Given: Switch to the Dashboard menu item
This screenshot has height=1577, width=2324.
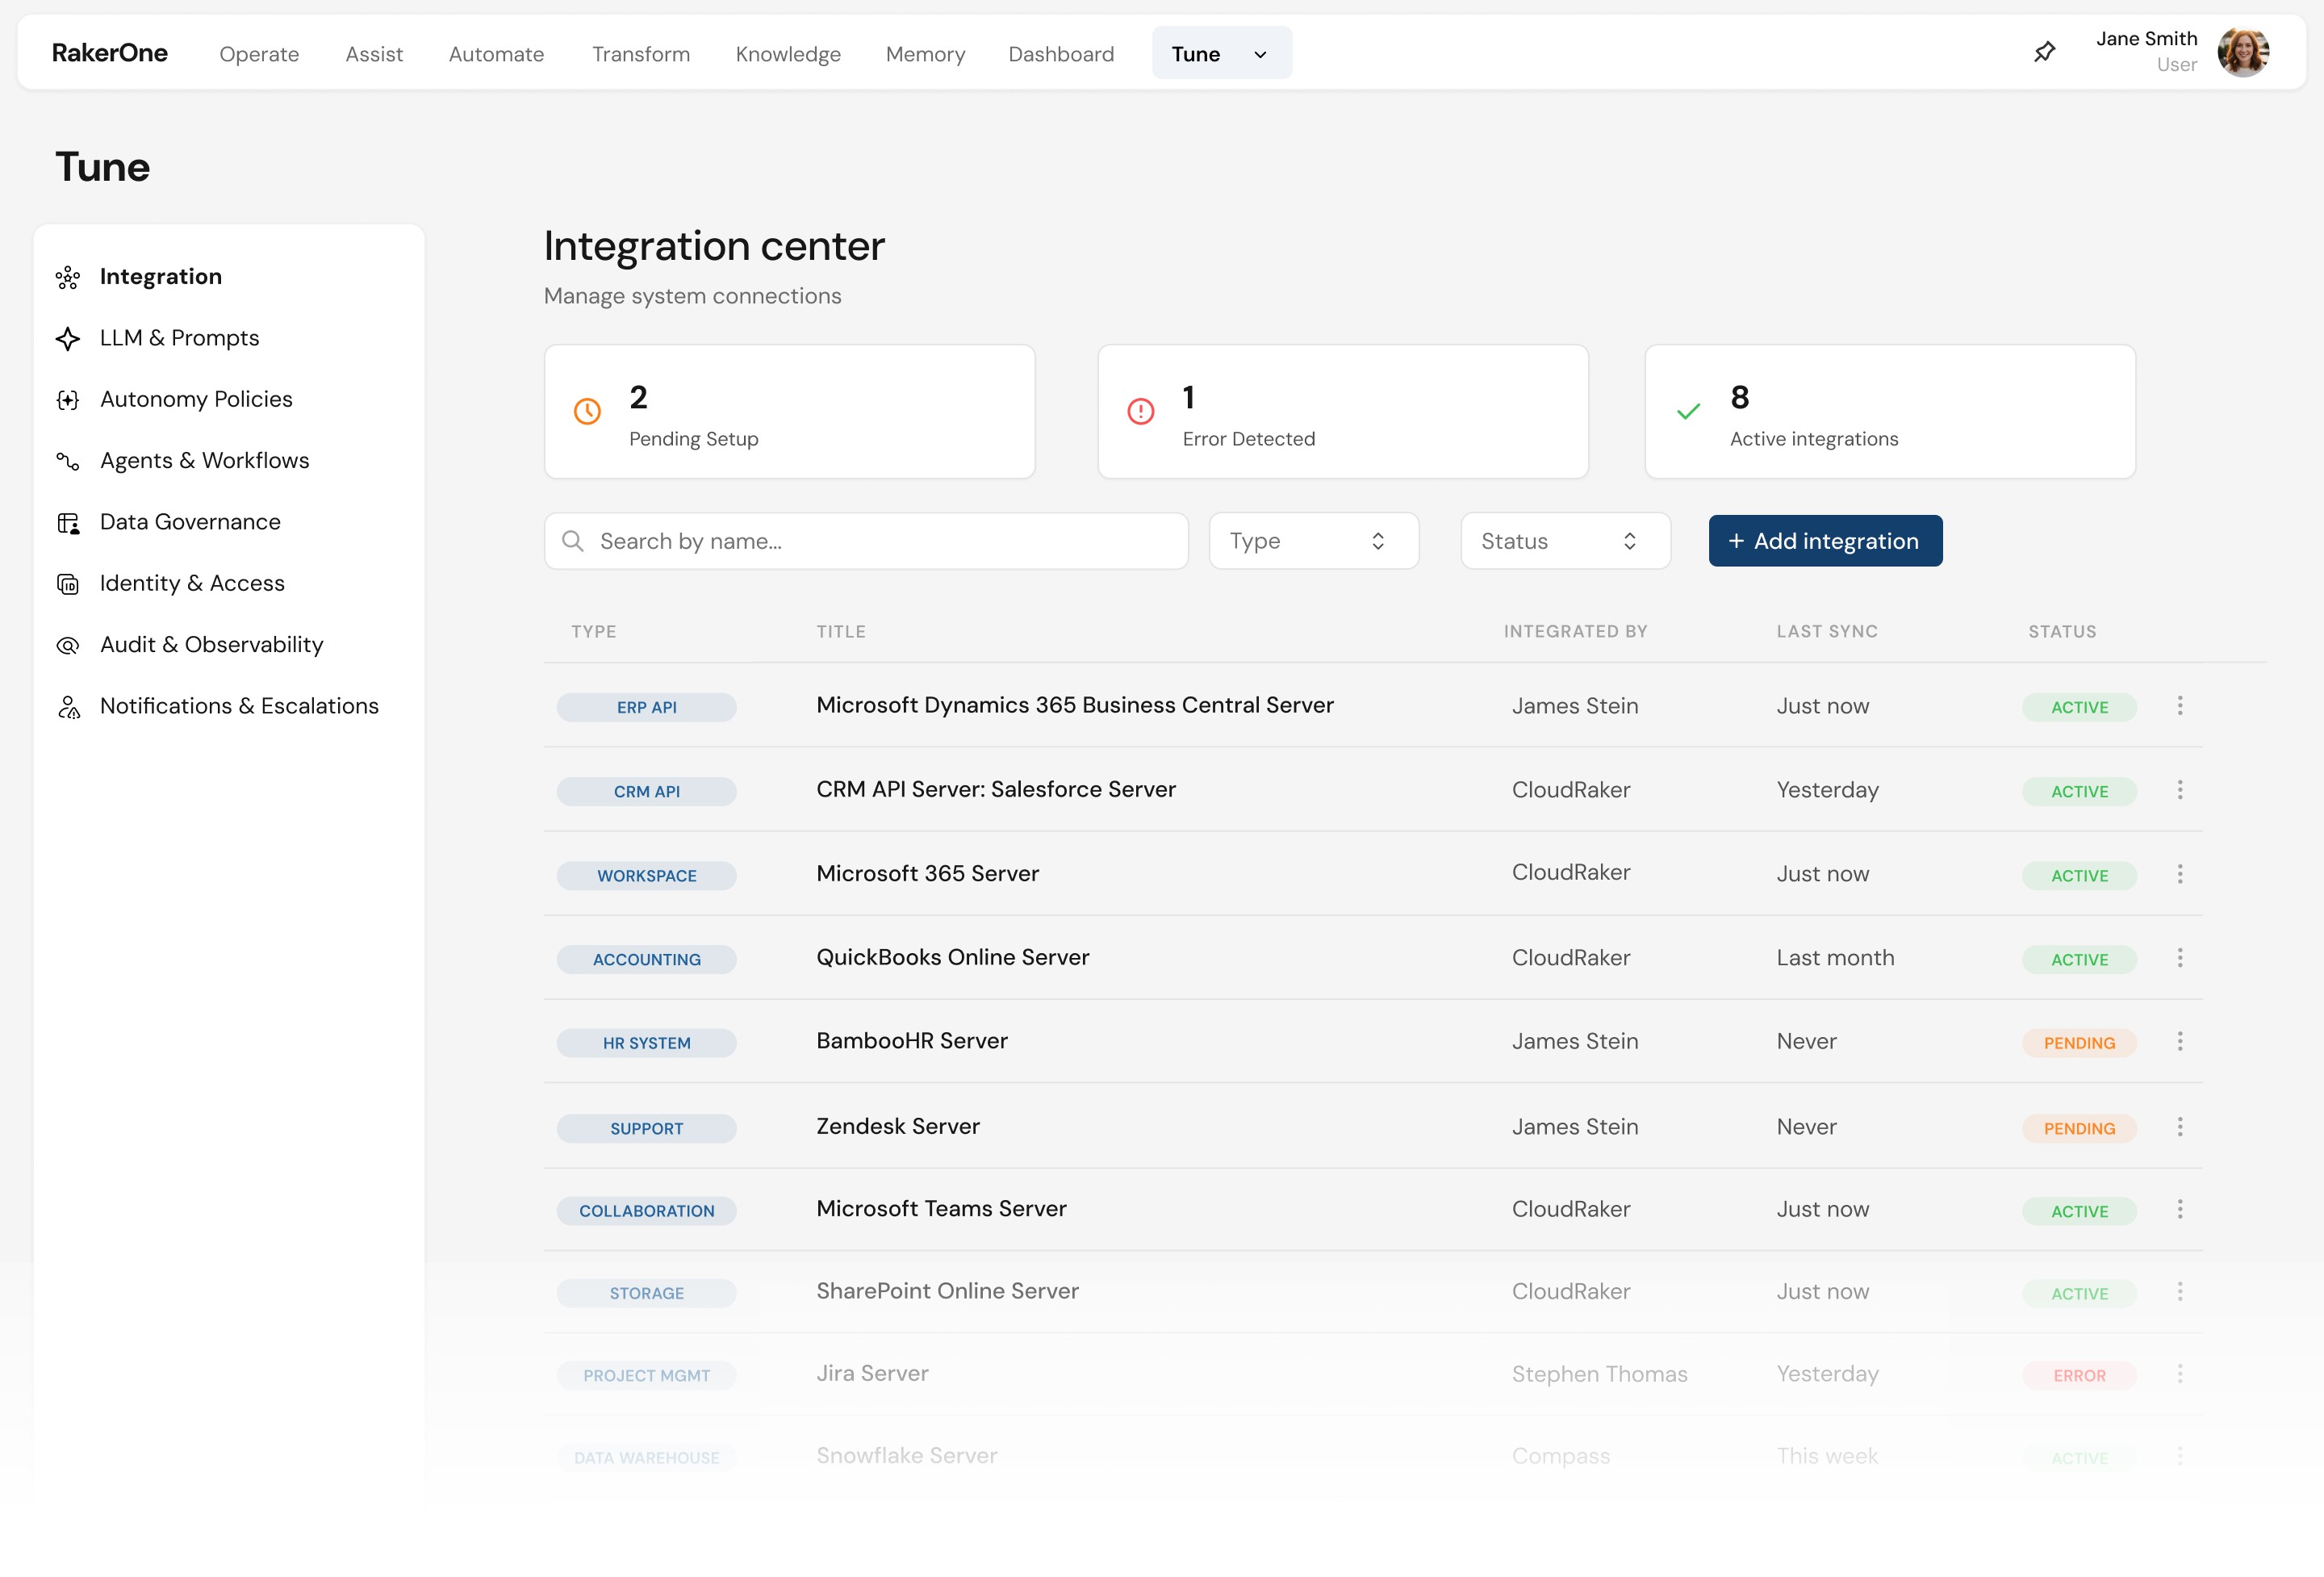Looking at the screenshot, I should (1061, 54).
